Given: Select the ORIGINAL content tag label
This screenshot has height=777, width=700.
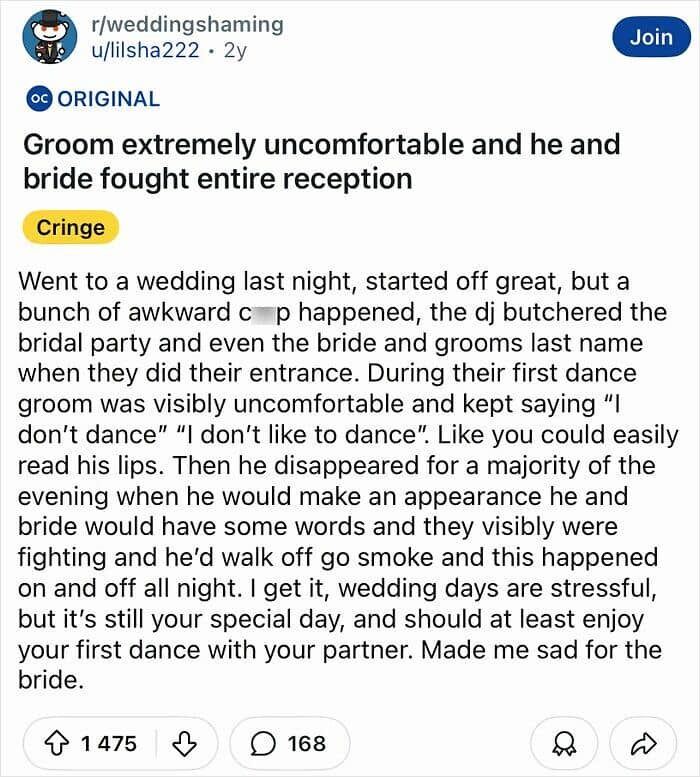Looking at the screenshot, I should point(108,99).
